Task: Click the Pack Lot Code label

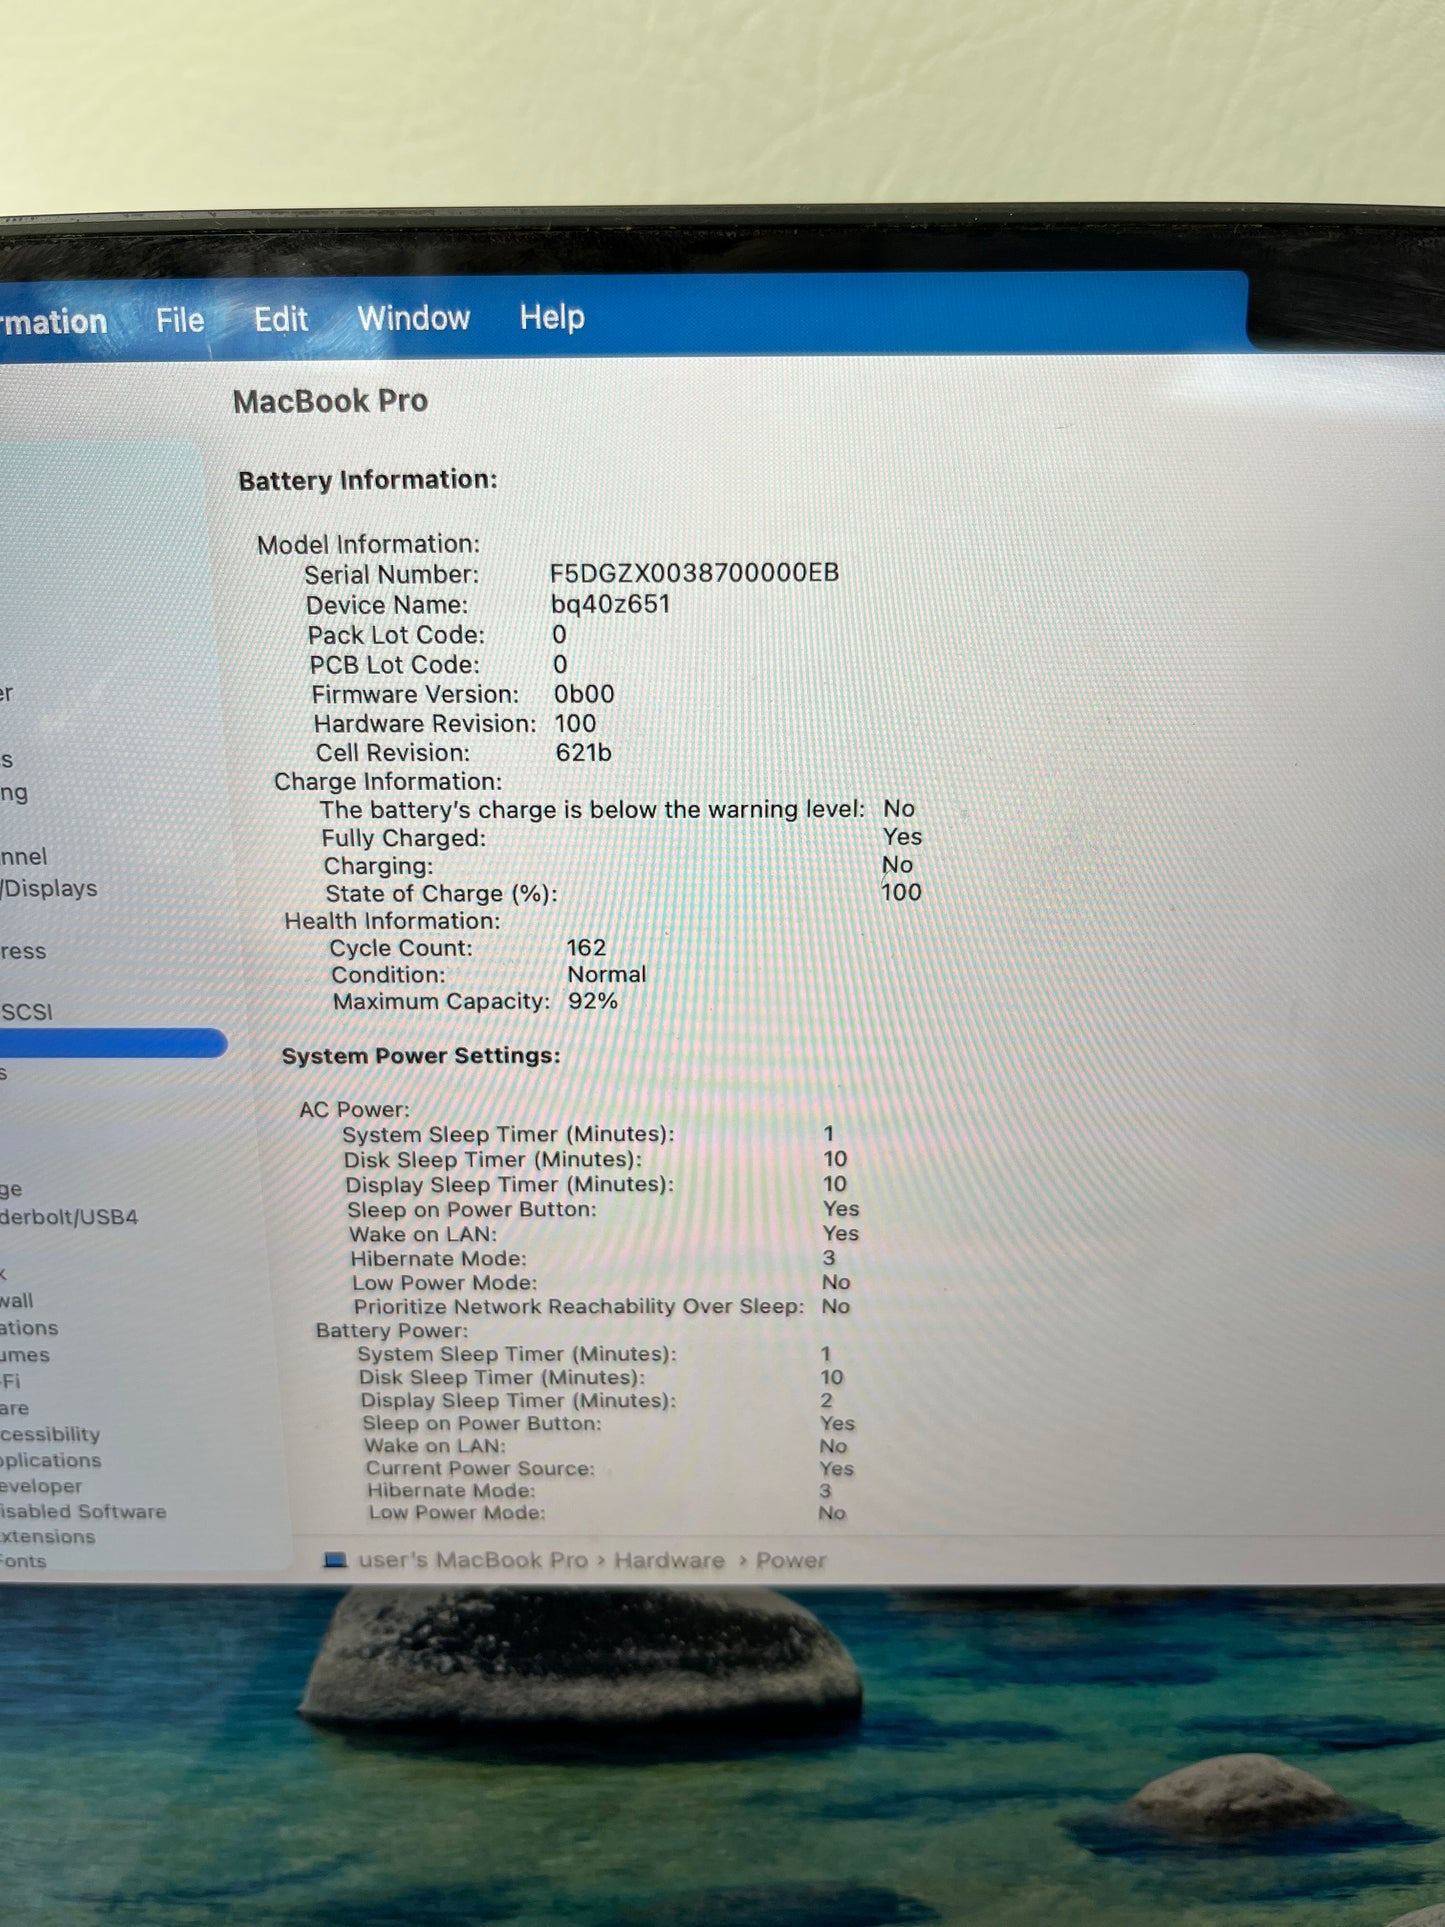Action: click(396, 635)
